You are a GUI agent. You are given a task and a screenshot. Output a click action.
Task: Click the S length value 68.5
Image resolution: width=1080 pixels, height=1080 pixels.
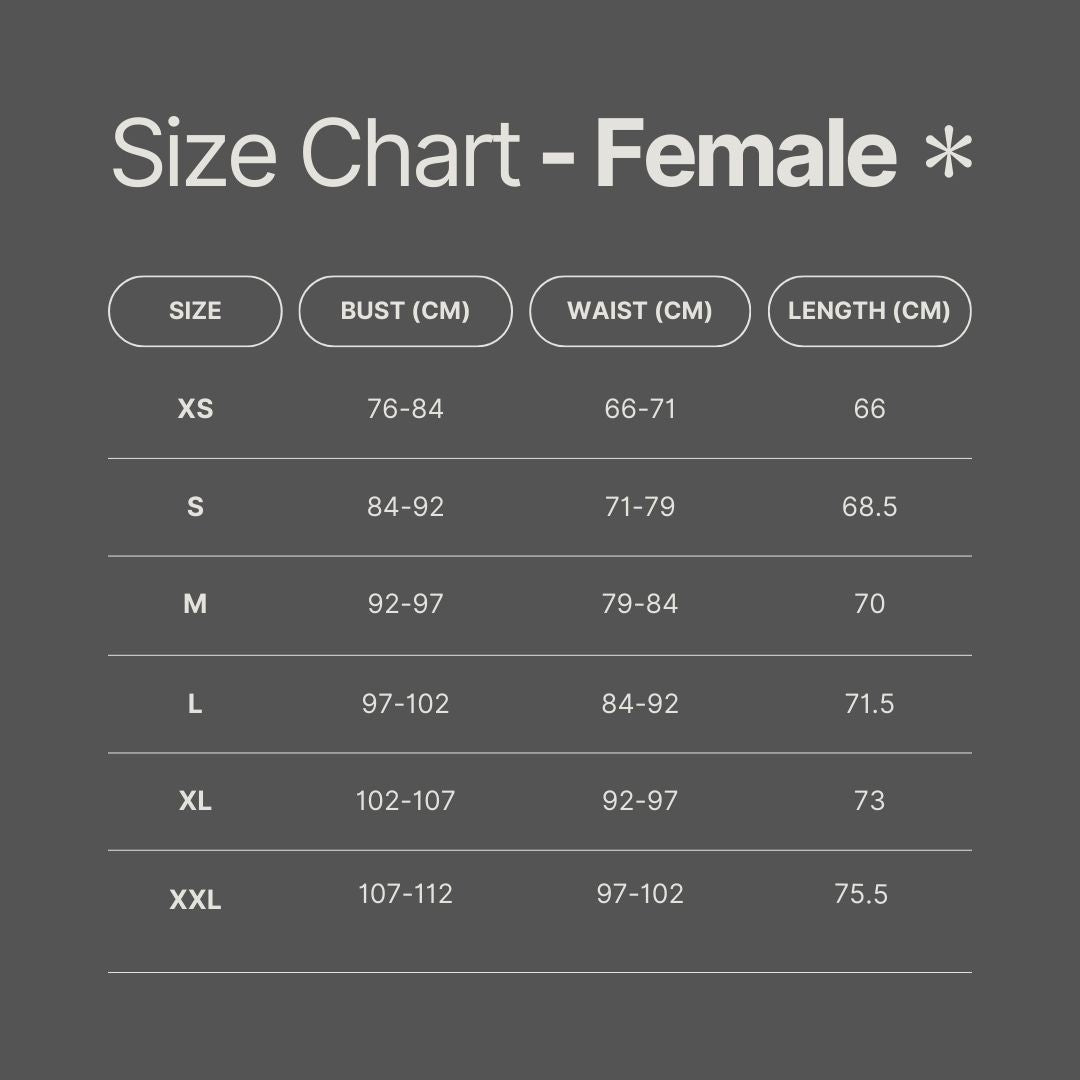[869, 507]
